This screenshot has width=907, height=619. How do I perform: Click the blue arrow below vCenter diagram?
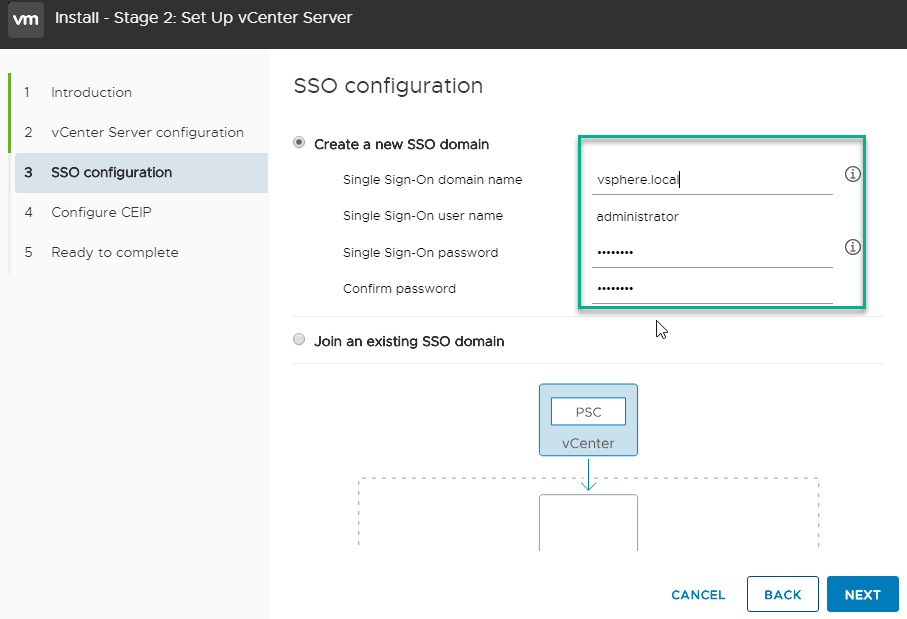coord(588,474)
